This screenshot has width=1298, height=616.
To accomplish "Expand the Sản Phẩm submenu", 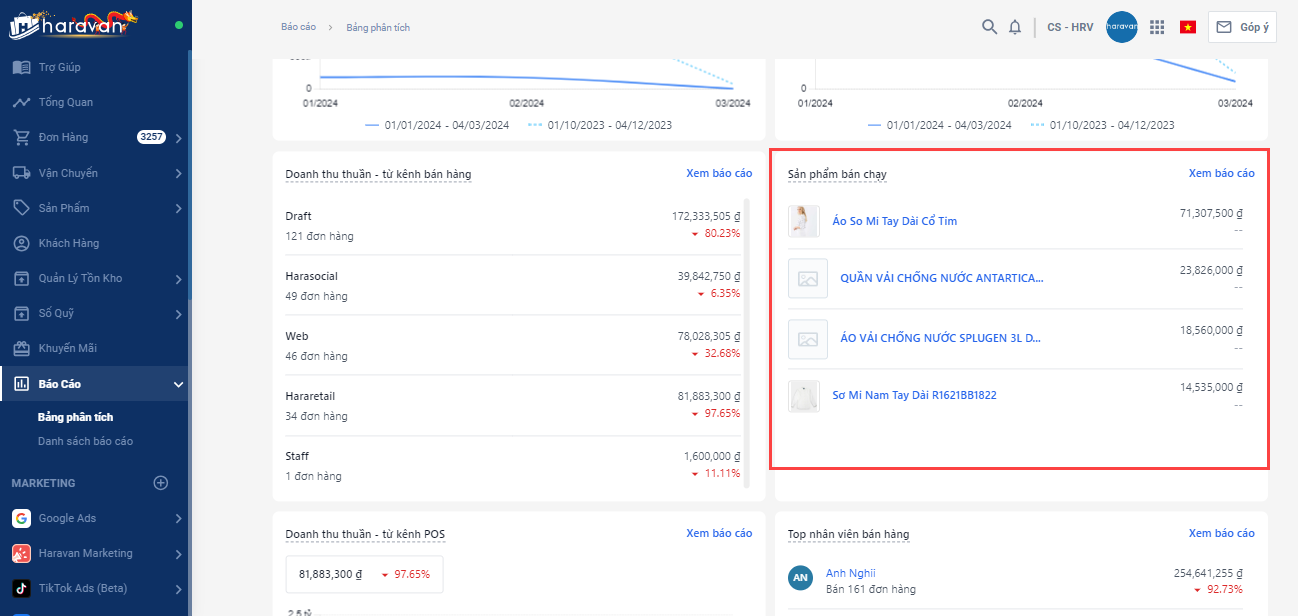I will [x=178, y=208].
